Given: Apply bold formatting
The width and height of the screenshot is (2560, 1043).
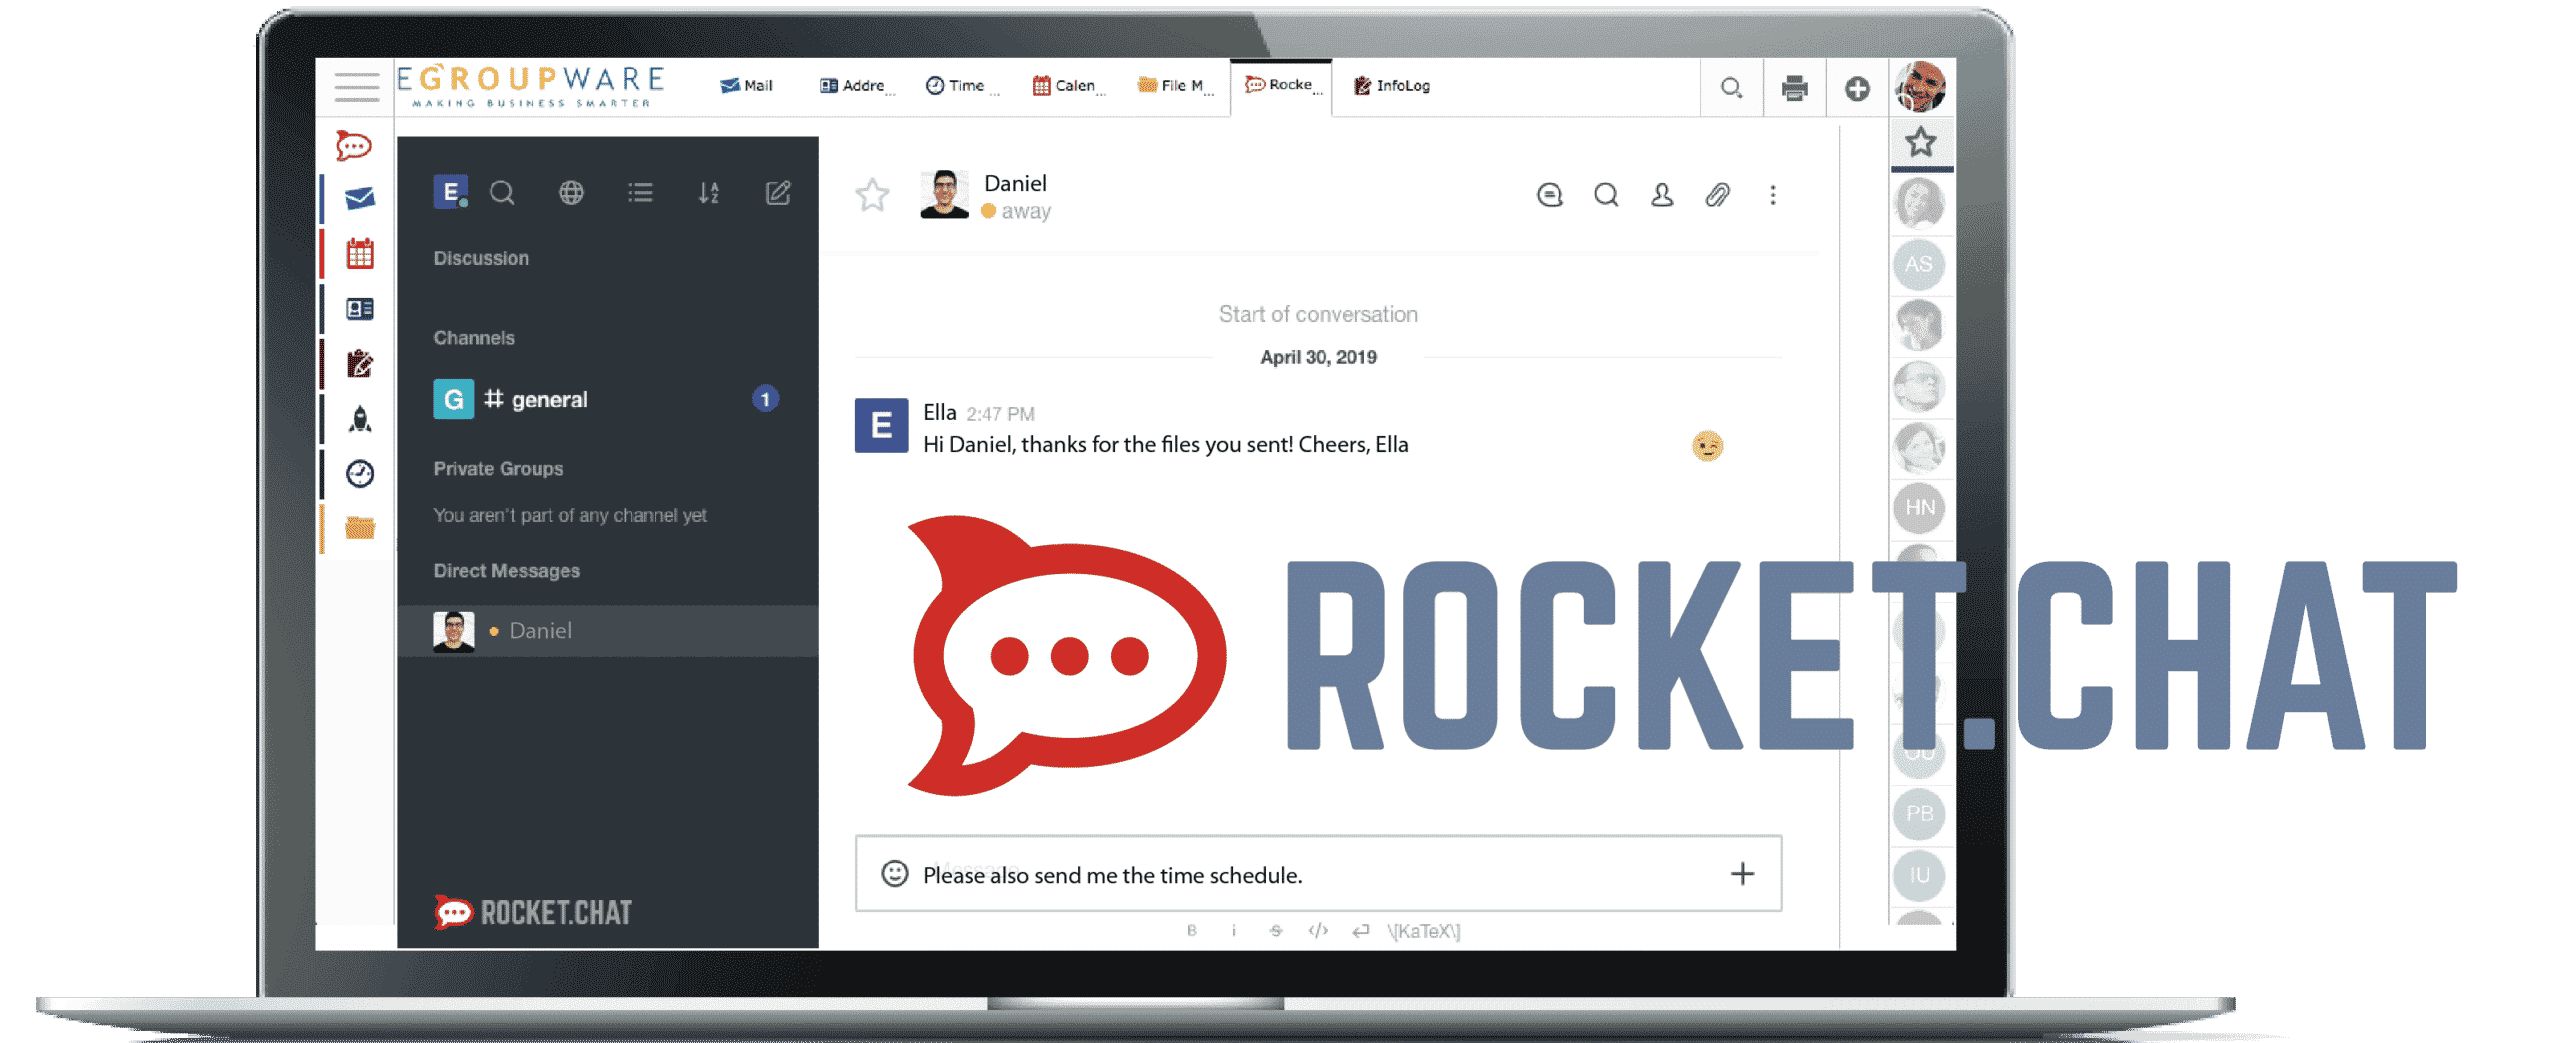Looking at the screenshot, I should [x=1191, y=930].
